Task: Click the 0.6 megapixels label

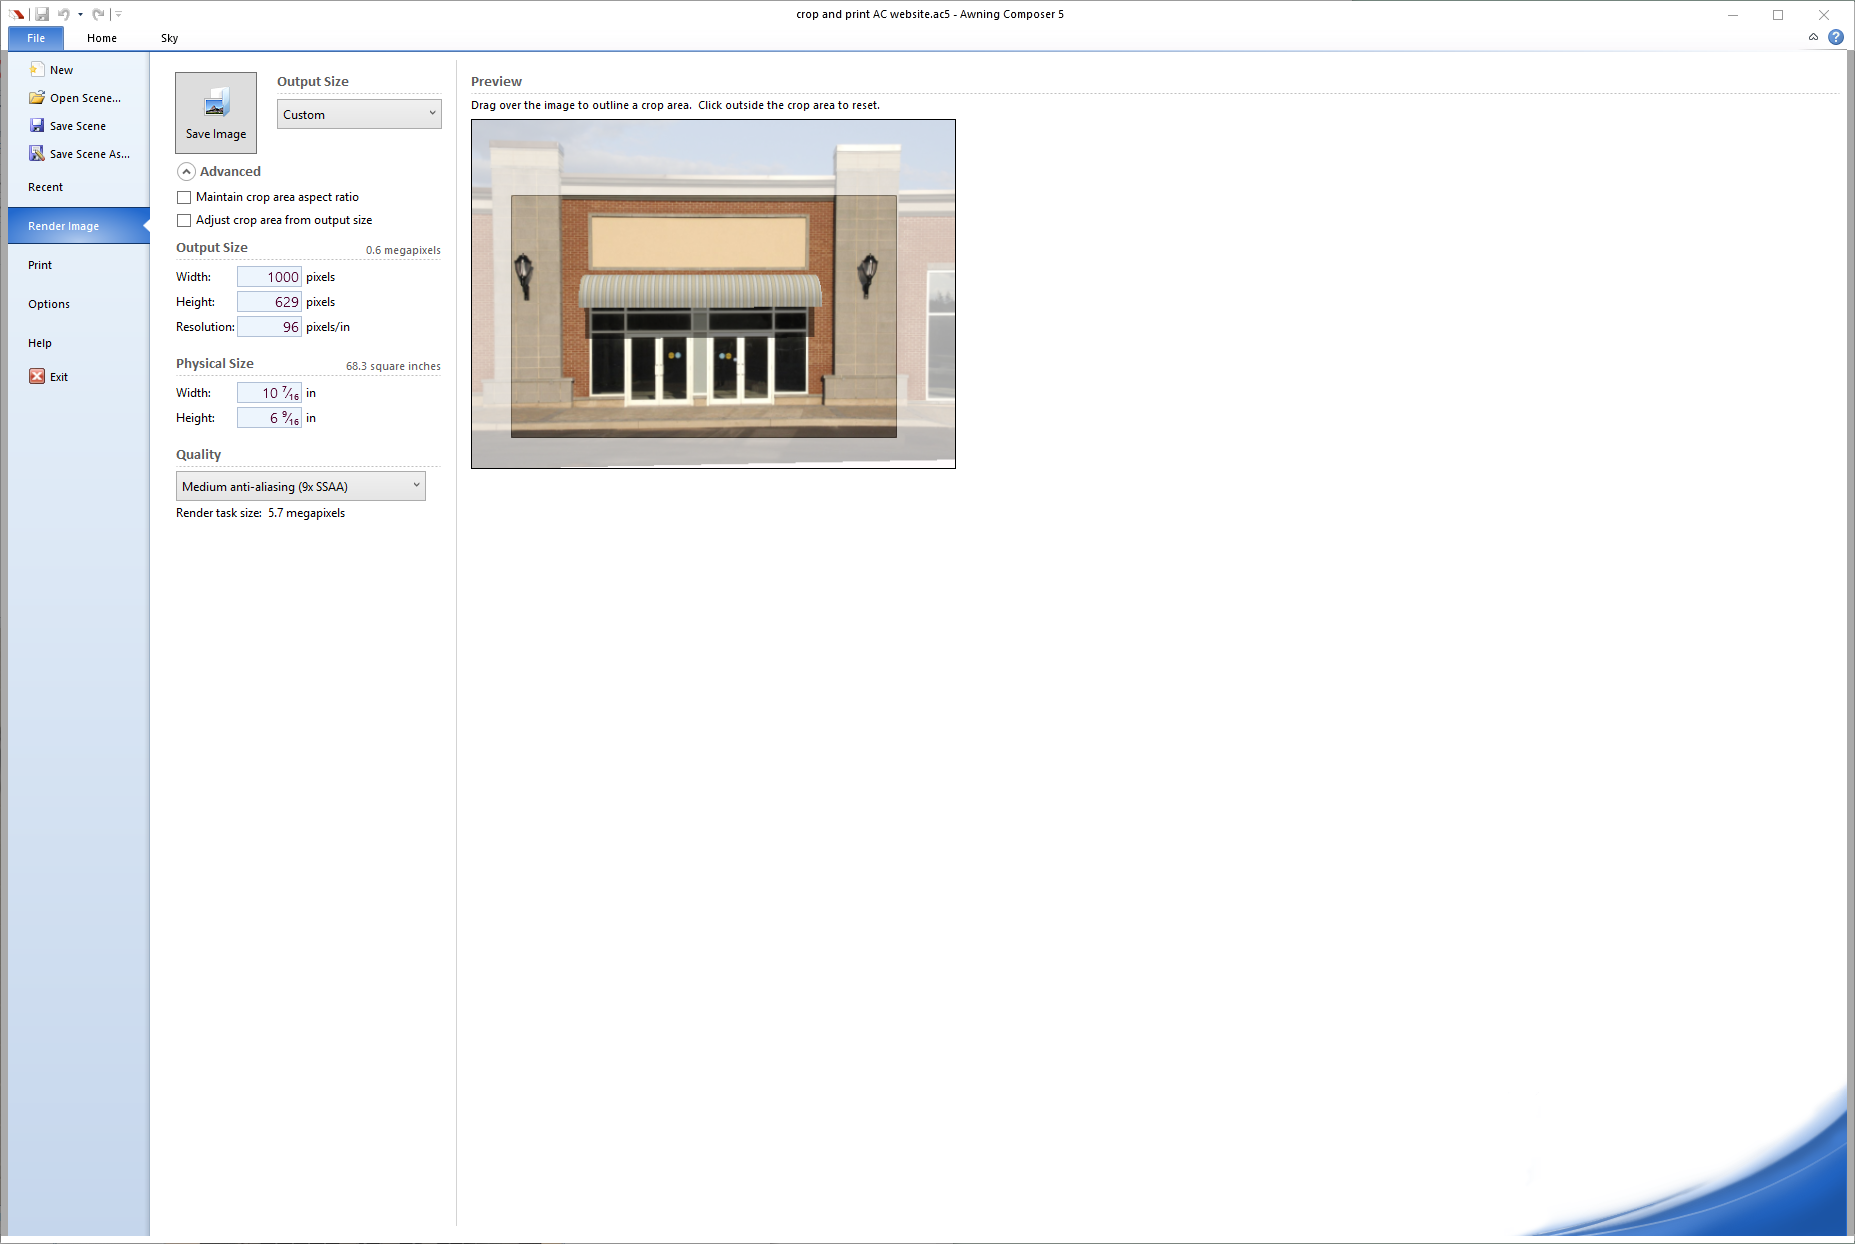Action: click(403, 250)
